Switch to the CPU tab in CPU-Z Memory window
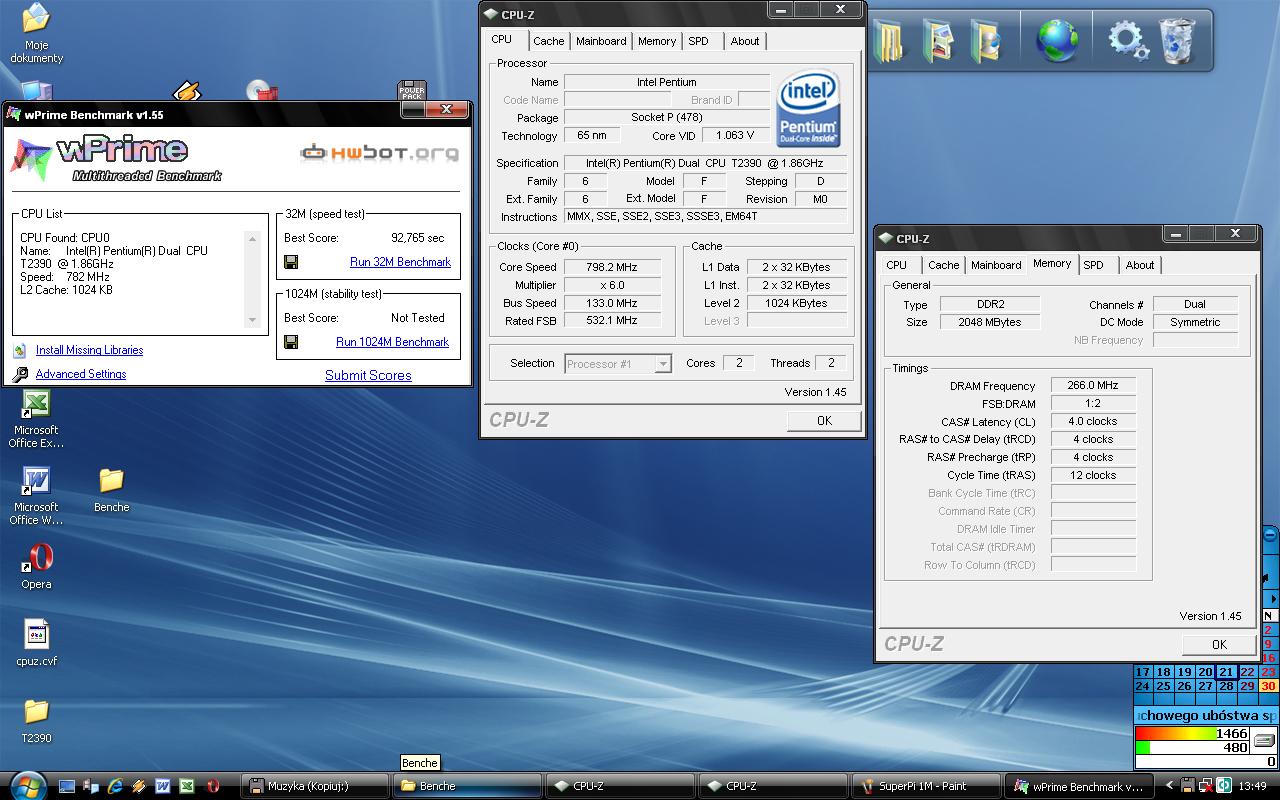The width and height of the screenshot is (1280, 800). tap(897, 265)
